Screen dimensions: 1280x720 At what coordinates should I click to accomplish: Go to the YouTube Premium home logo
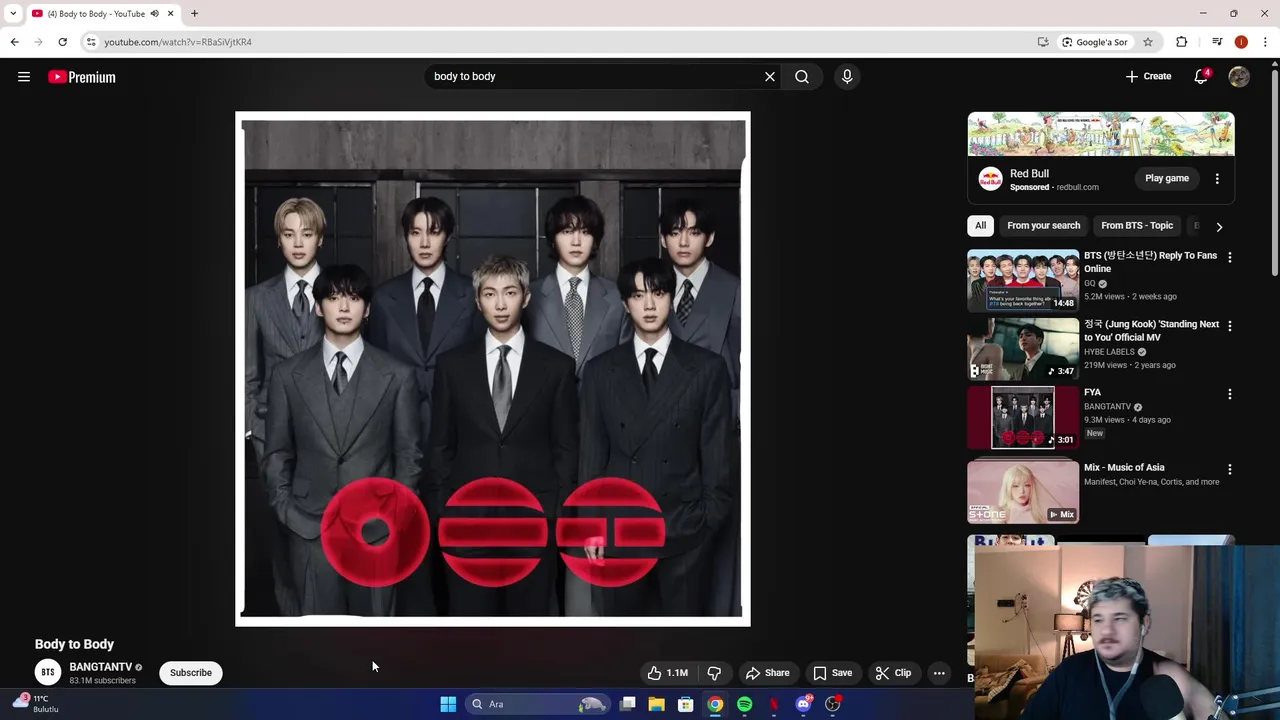pos(82,77)
